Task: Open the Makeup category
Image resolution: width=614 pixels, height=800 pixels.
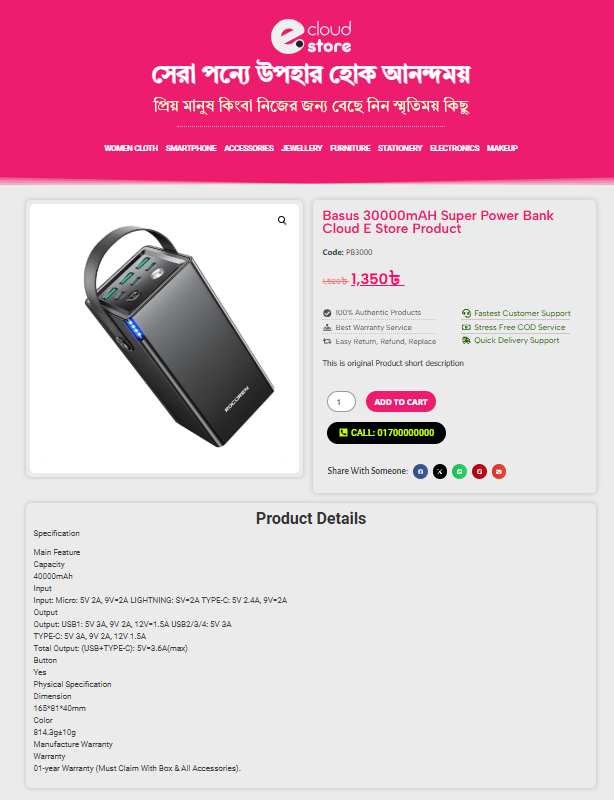Action: tap(502, 148)
